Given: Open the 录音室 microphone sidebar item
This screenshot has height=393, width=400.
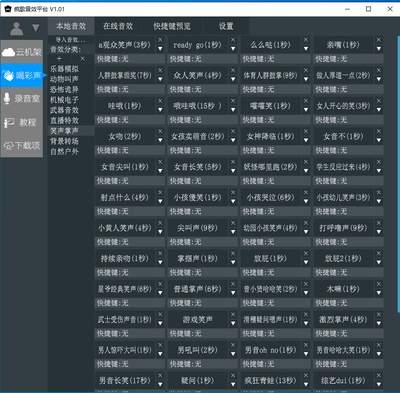Looking at the screenshot, I should click(22, 99).
